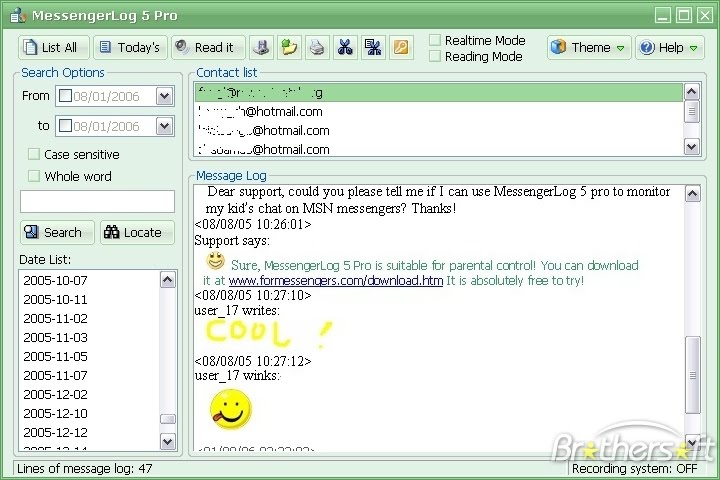Click the search keyword text field

[97, 201]
